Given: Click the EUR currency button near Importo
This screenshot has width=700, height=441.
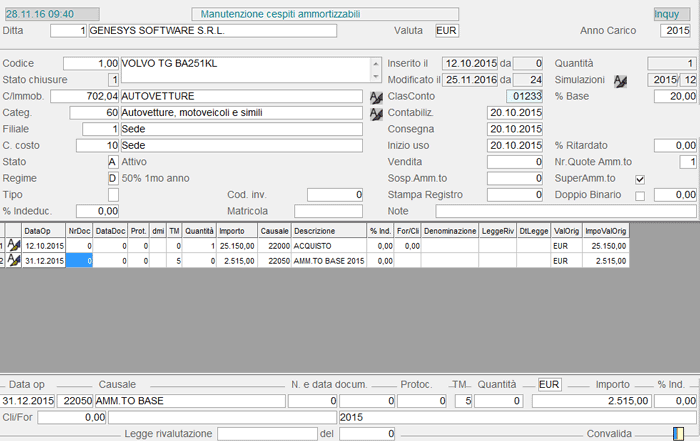Looking at the screenshot, I should pos(549,384).
